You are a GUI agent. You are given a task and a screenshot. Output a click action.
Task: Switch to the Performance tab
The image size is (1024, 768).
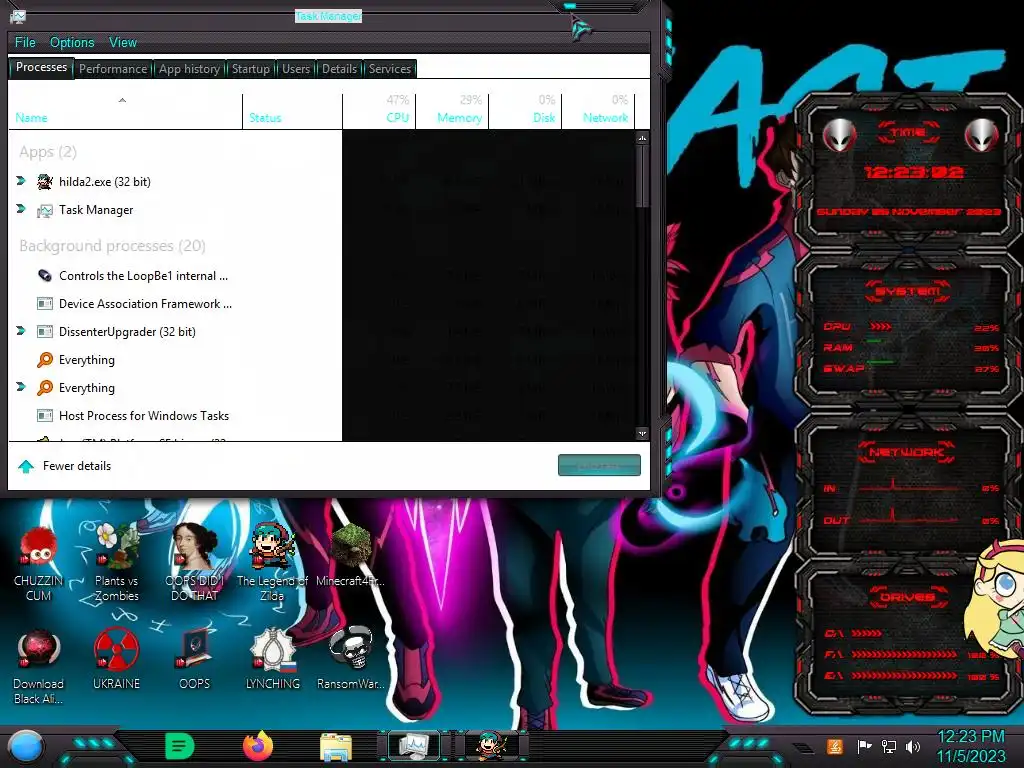(113, 69)
